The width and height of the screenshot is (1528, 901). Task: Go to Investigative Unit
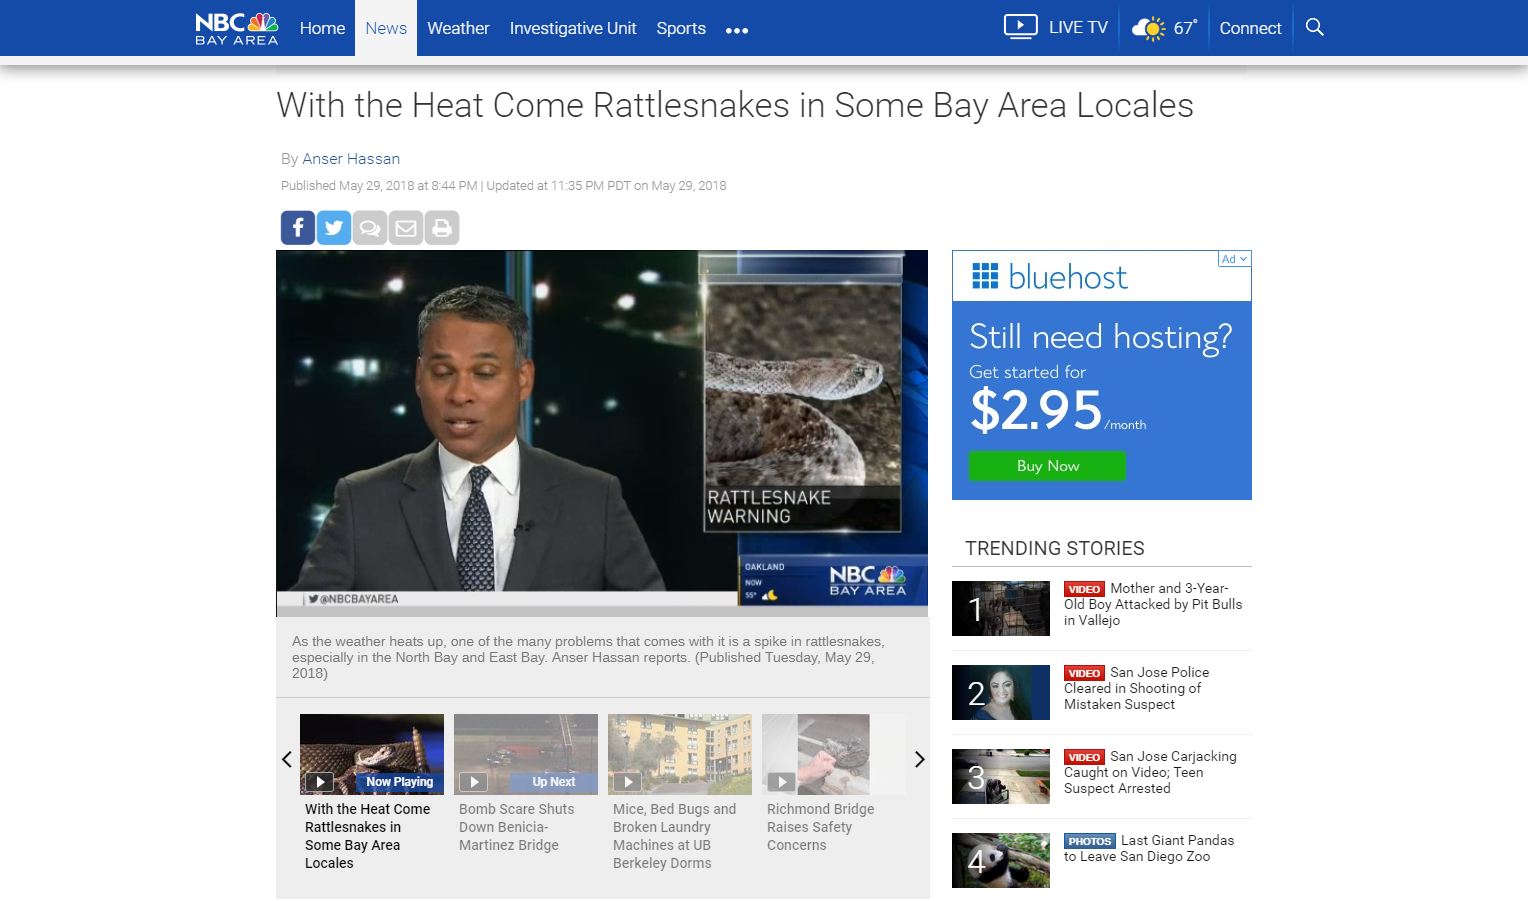click(x=573, y=28)
